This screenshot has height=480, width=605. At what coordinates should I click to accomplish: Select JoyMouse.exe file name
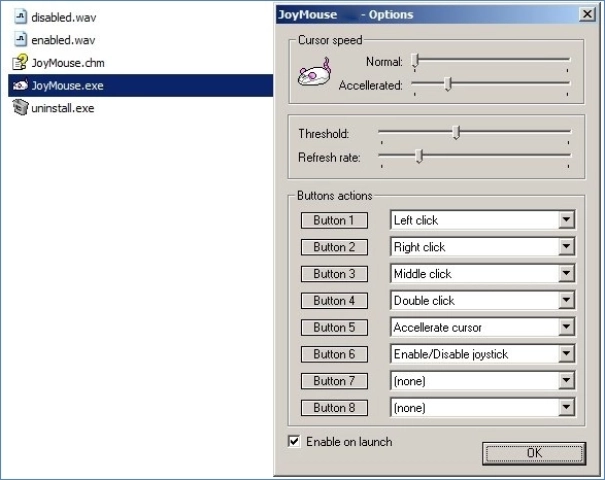click(68, 85)
